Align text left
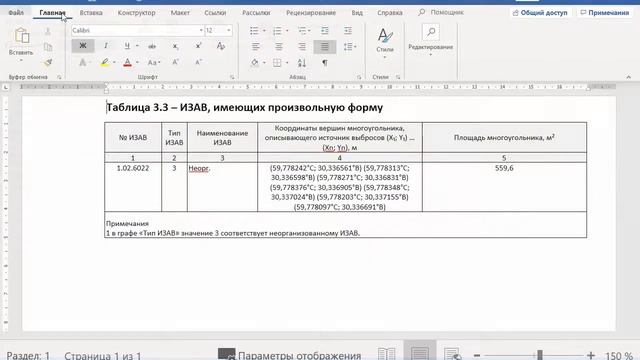 (256, 47)
